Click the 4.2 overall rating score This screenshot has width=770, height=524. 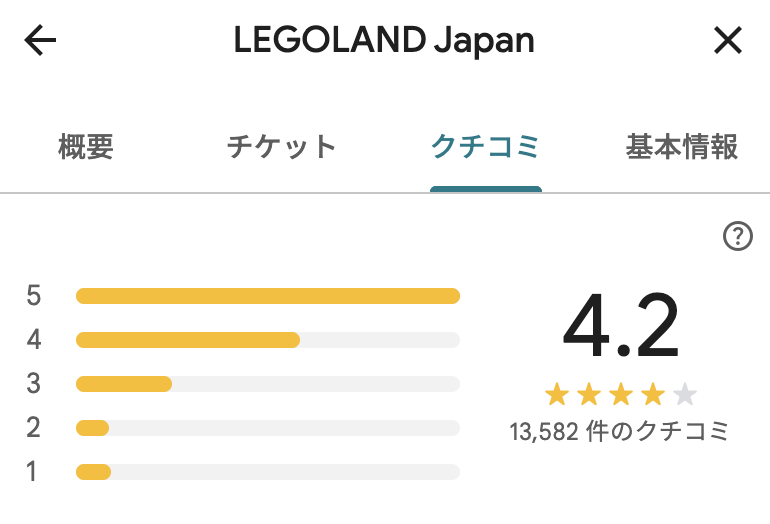tap(620, 326)
